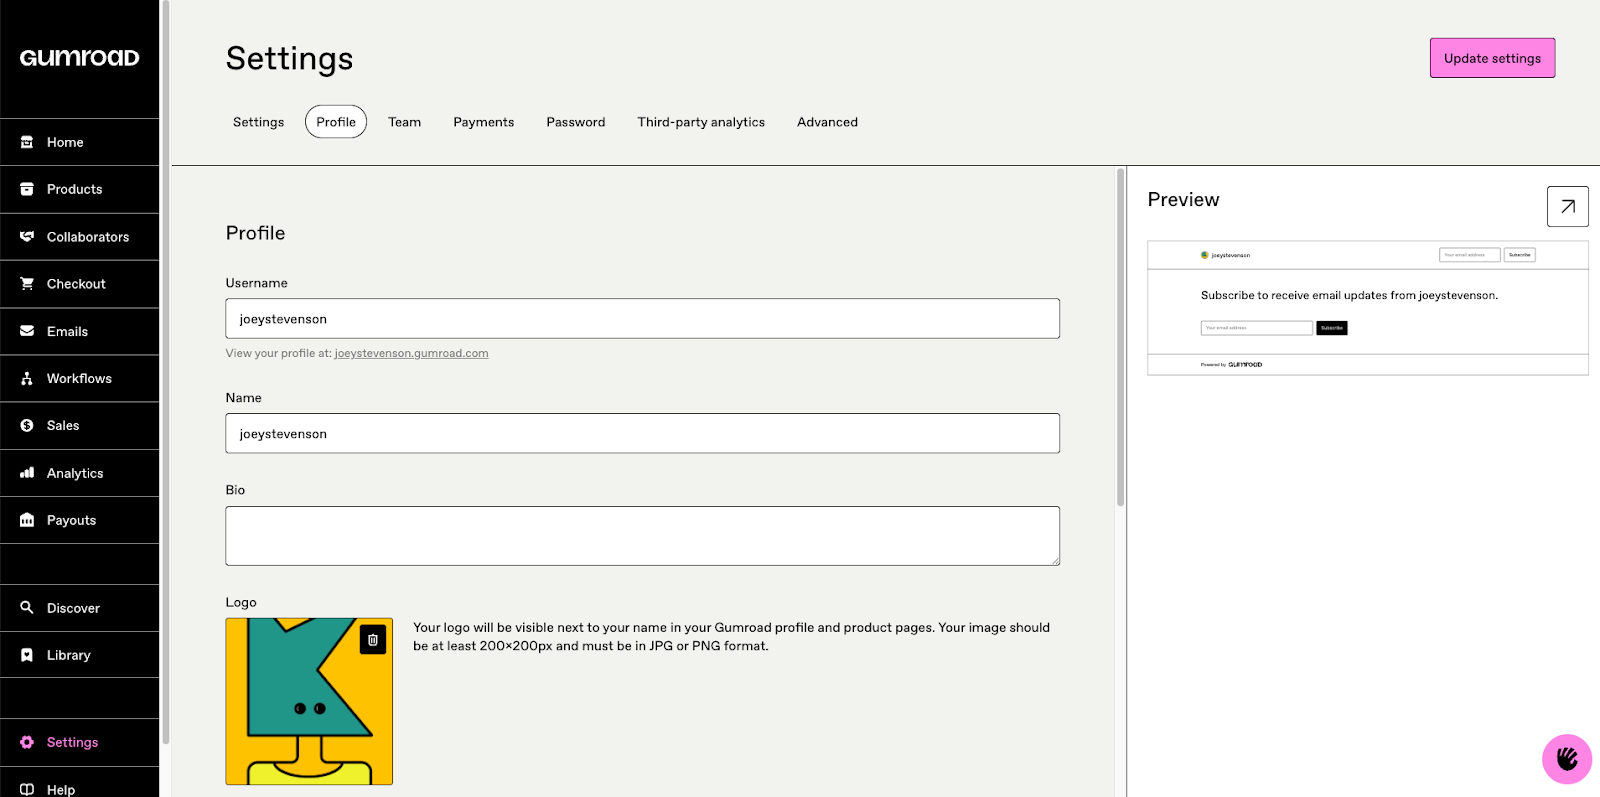Open preview in new window arrow
This screenshot has height=797, width=1600.
click(1568, 207)
